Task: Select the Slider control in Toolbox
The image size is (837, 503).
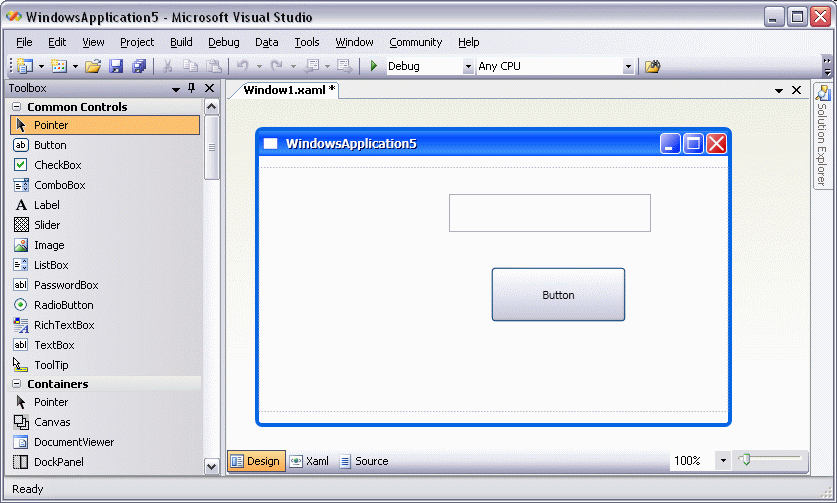Action: point(105,225)
